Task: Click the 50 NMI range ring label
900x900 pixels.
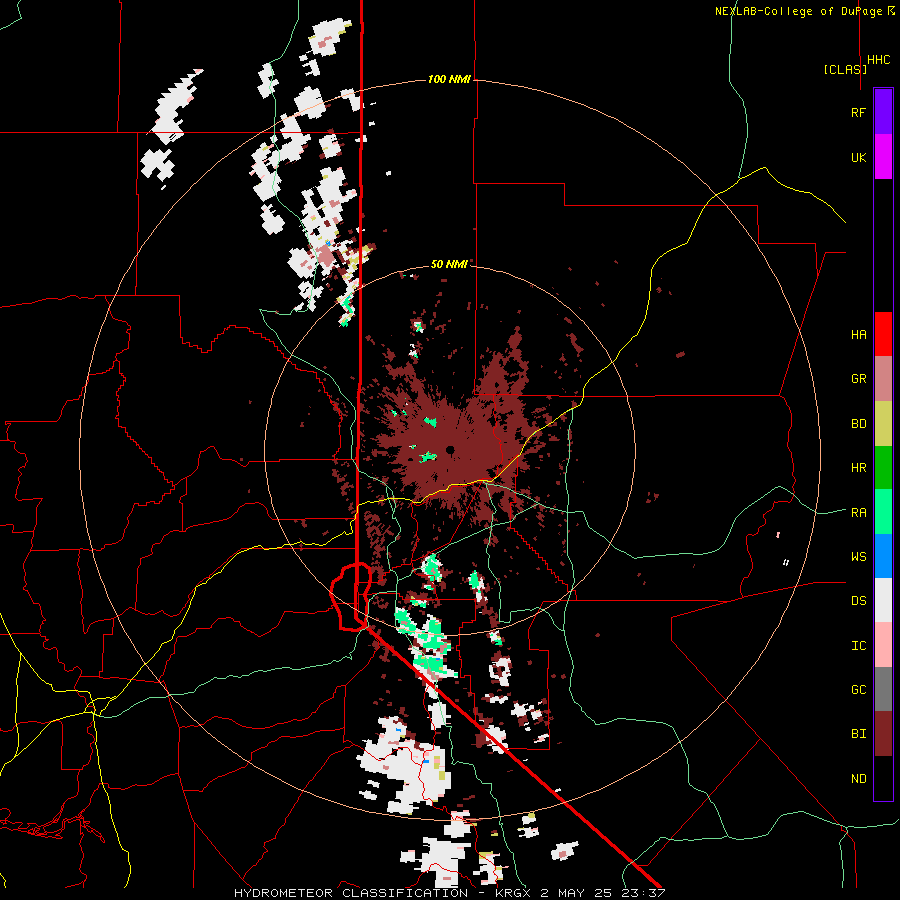Action: (449, 264)
